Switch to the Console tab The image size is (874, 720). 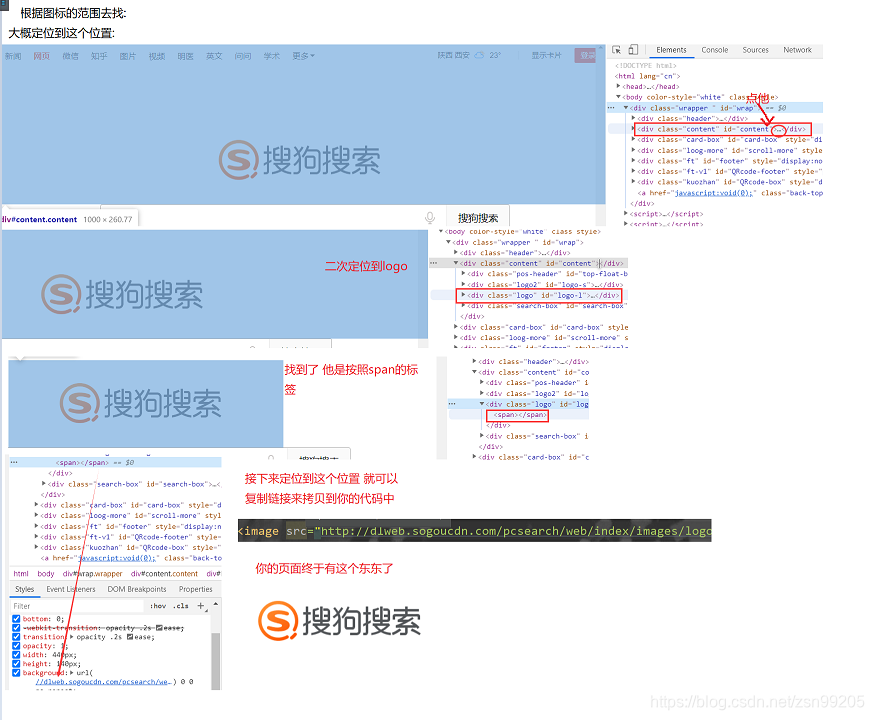(x=715, y=50)
